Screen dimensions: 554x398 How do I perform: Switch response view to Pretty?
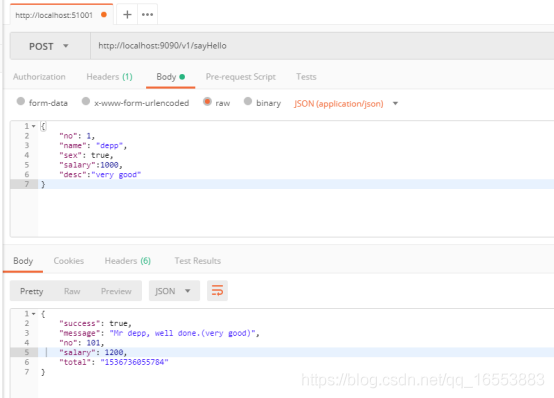click(x=31, y=291)
